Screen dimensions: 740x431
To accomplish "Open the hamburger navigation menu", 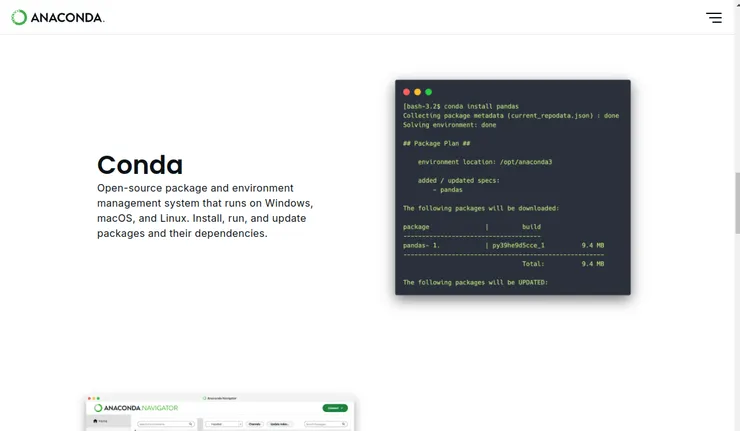I will point(714,17).
